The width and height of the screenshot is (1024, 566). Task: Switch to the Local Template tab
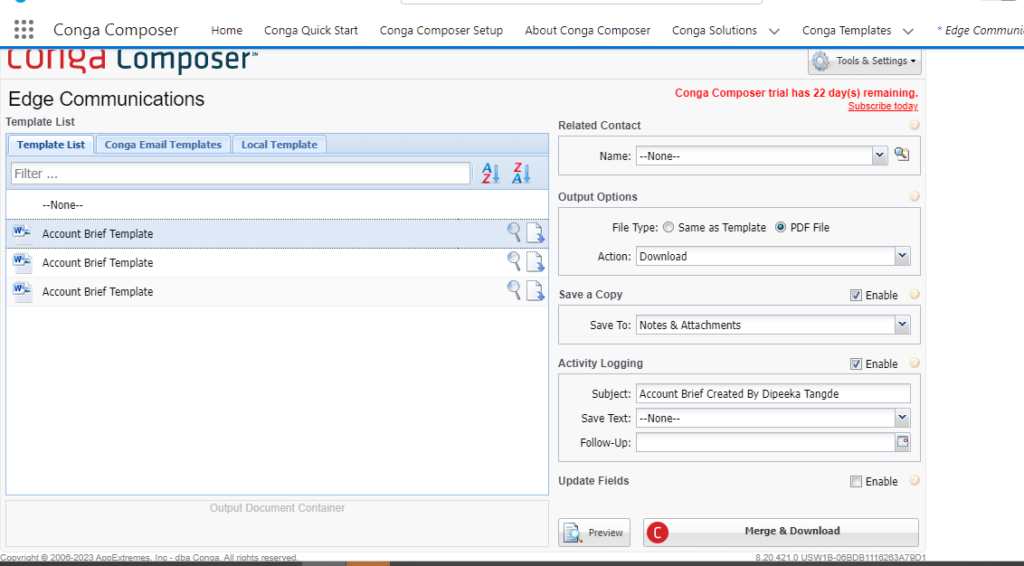click(x=280, y=144)
